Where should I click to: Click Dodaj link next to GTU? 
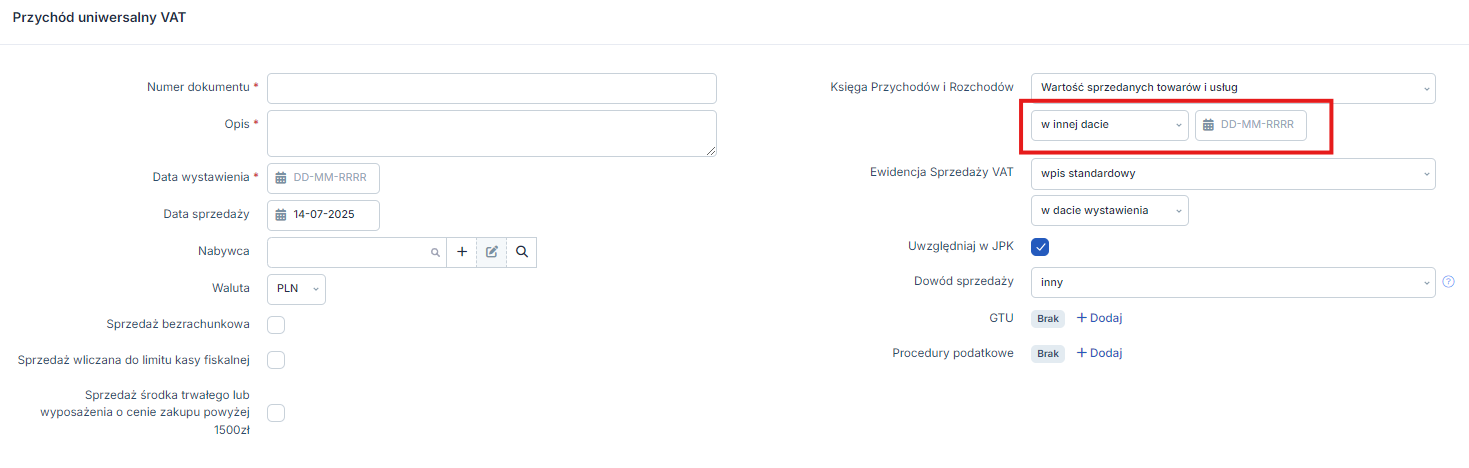(x=1099, y=318)
